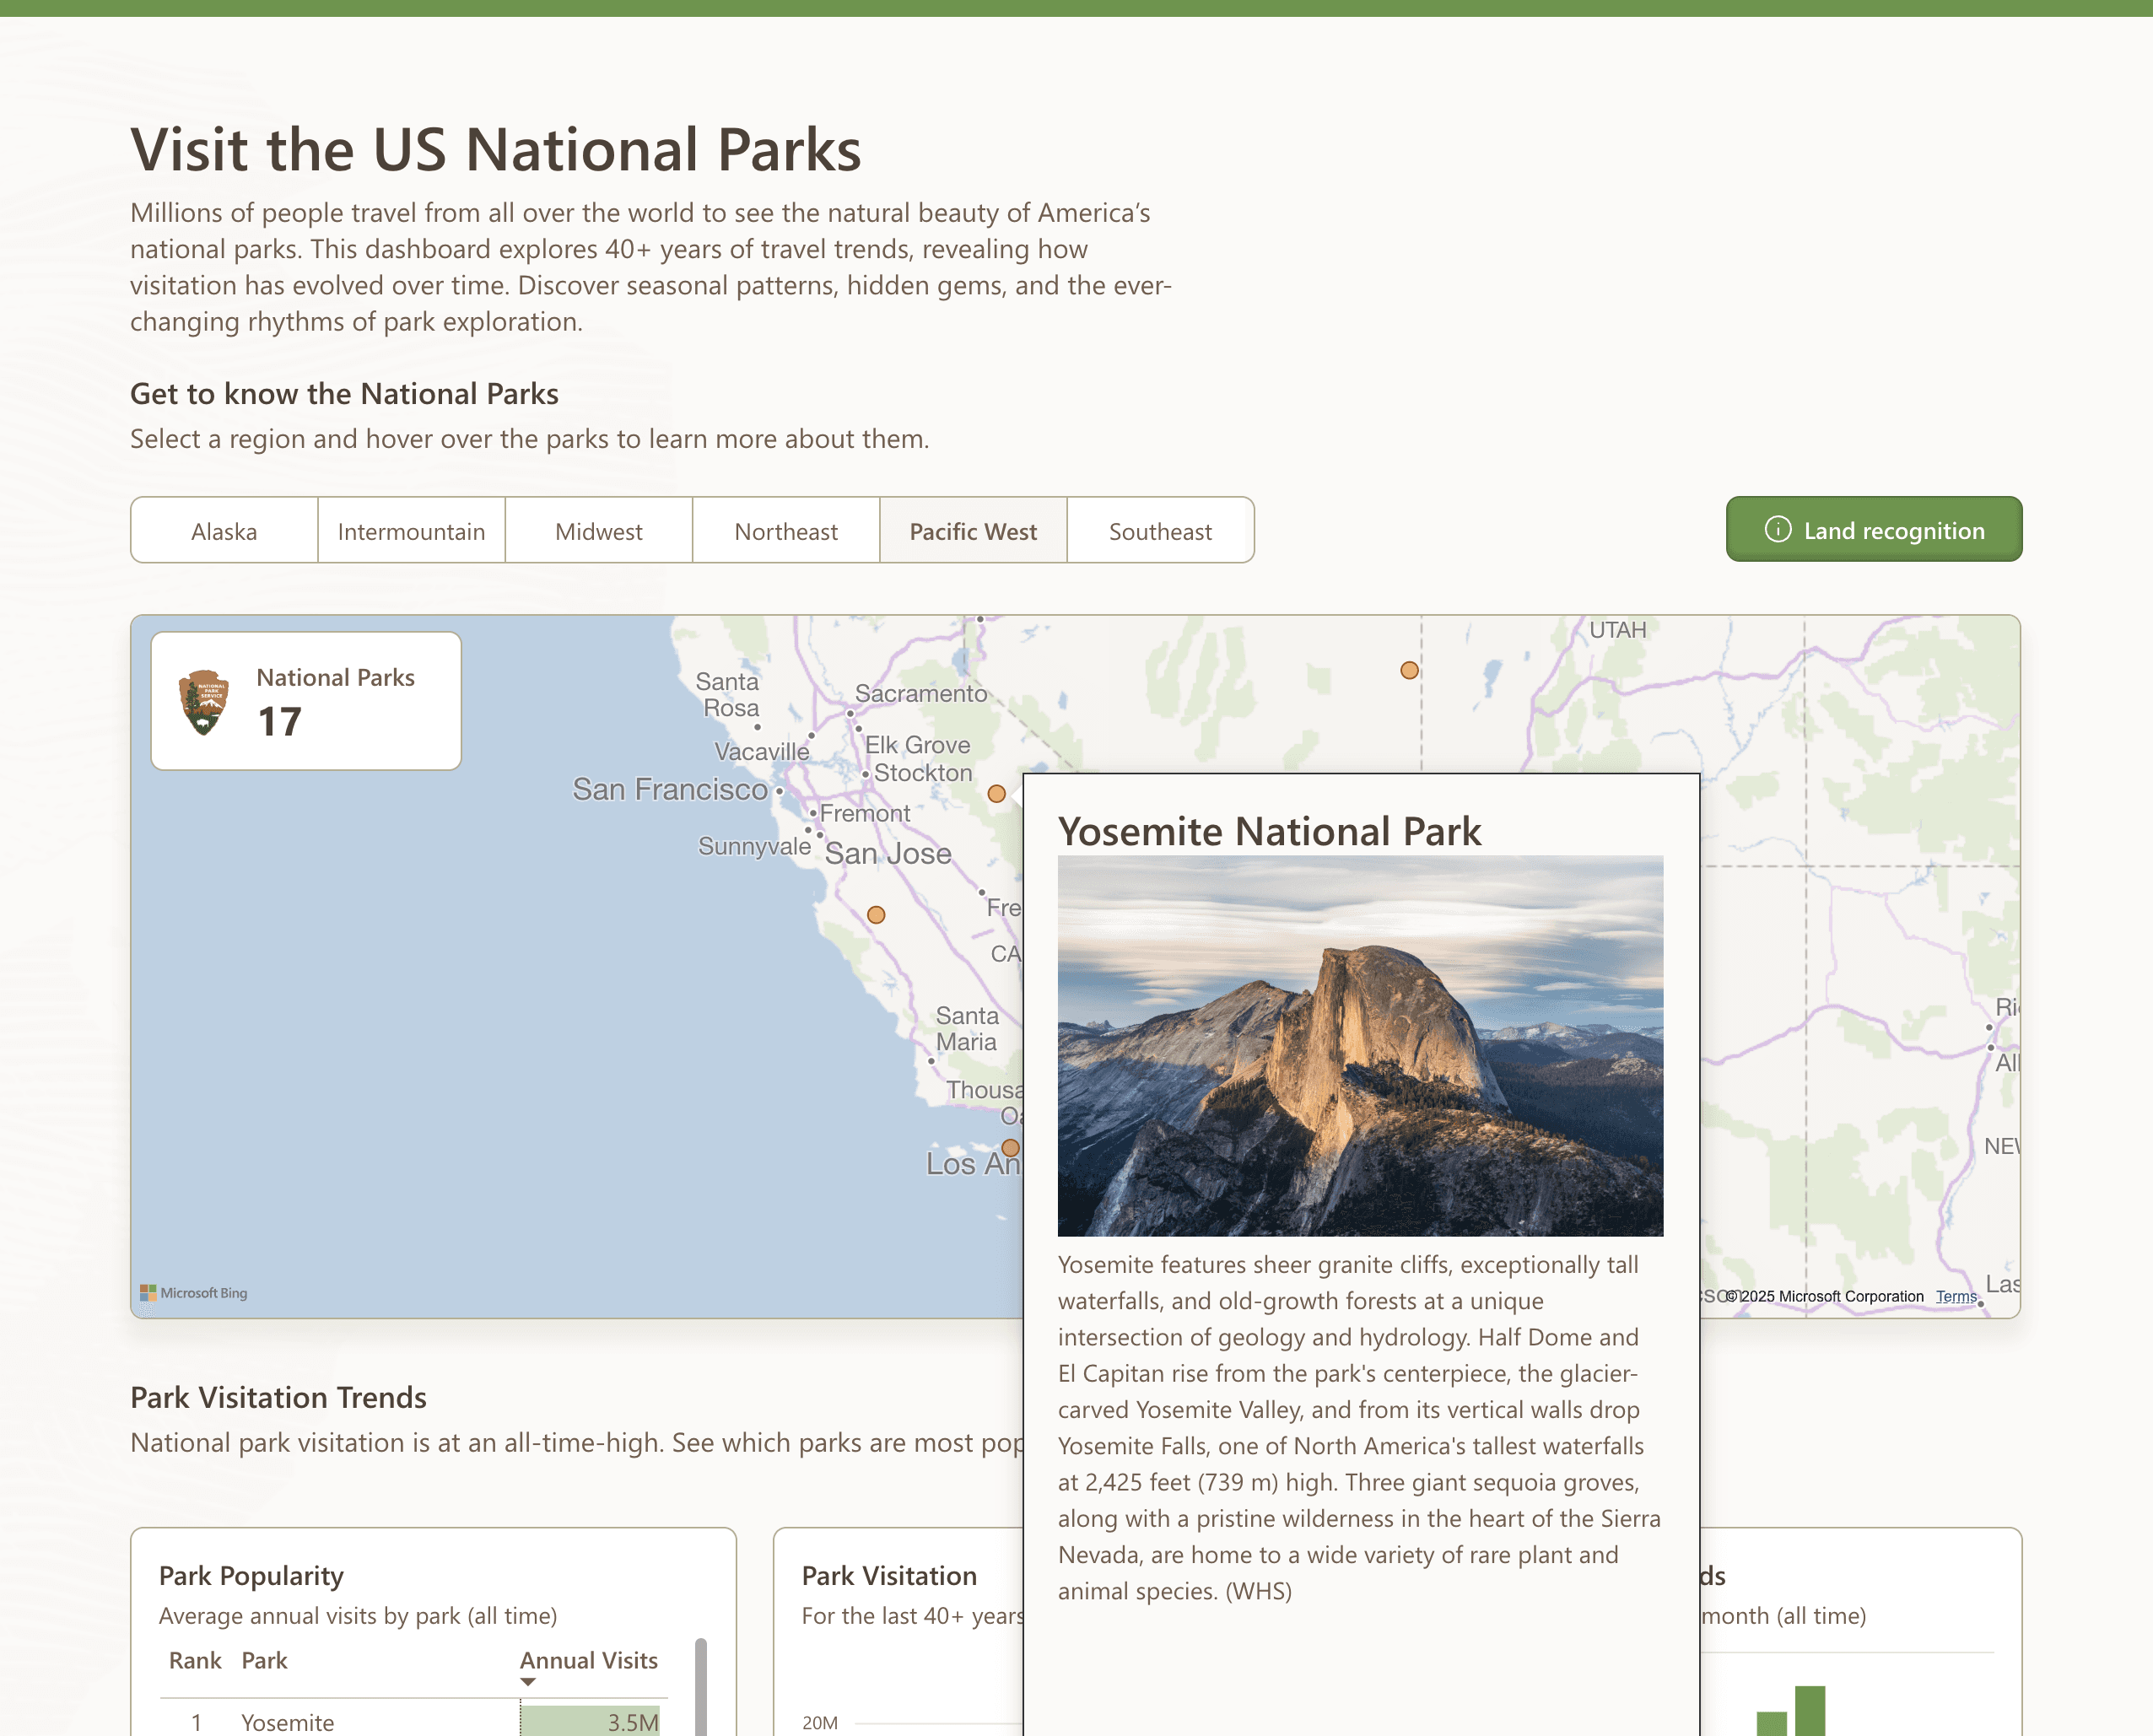Viewport: 2153px width, 1736px height.
Task: Click the Microsoft Bing logo on map
Action: [x=194, y=1293]
